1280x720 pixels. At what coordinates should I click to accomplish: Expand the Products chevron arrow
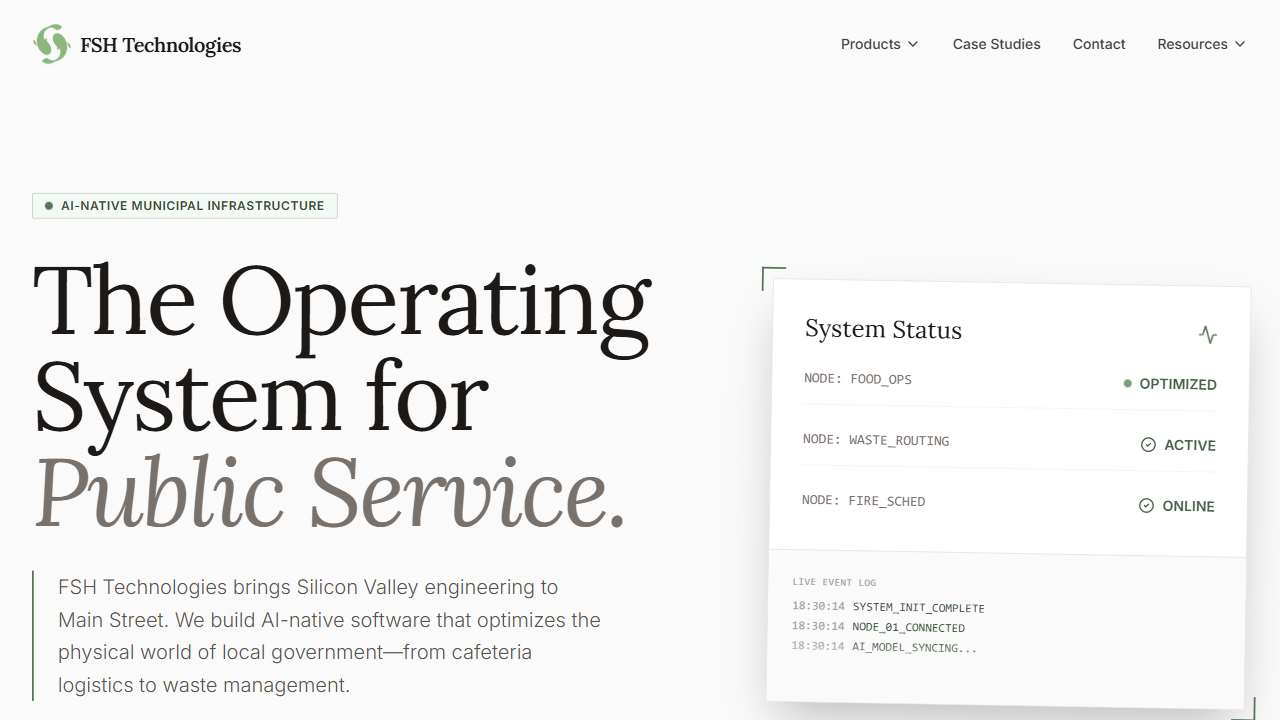click(x=912, y=44)
